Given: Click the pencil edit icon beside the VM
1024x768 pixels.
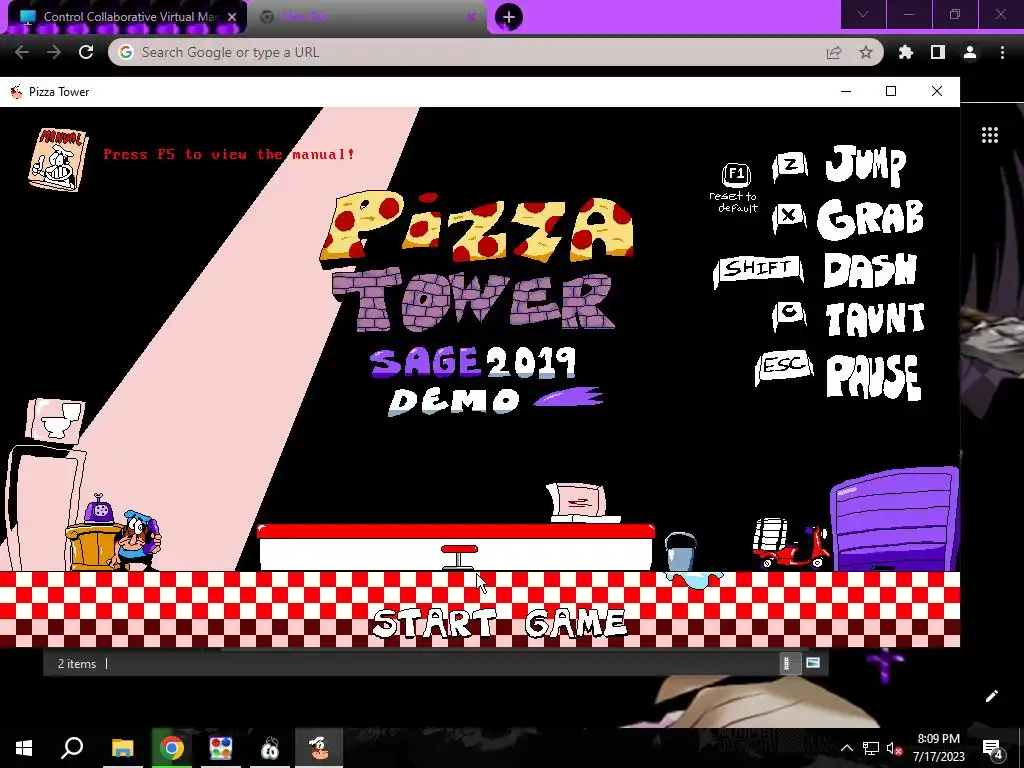Looking at the screenshot, I should point(991,696).
